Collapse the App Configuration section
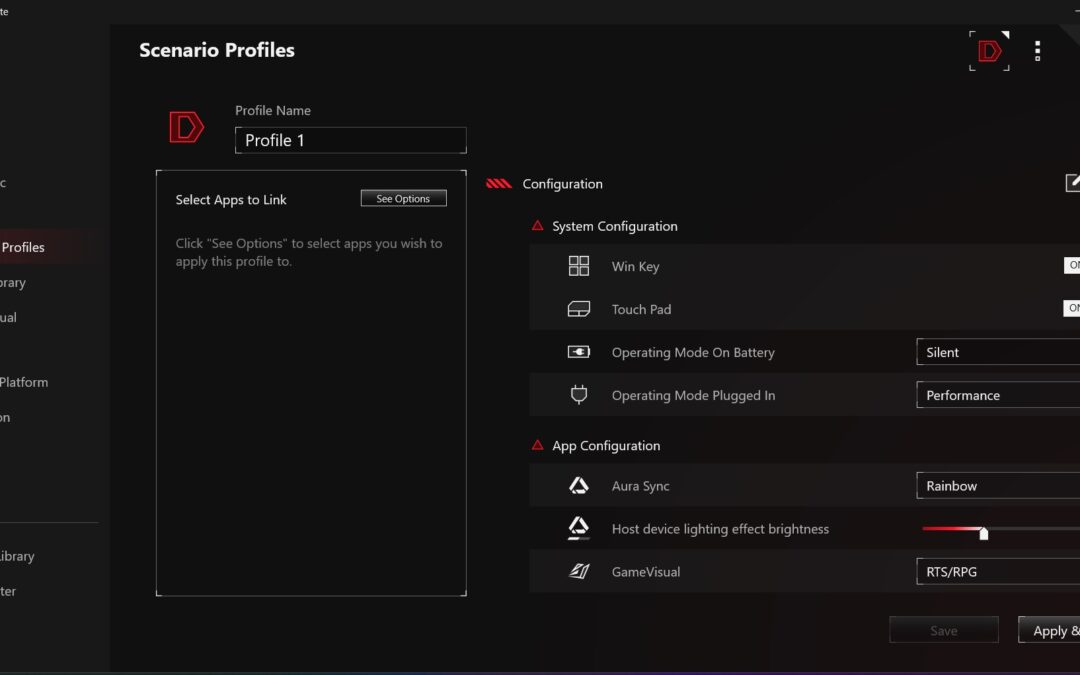 [538, 446]
